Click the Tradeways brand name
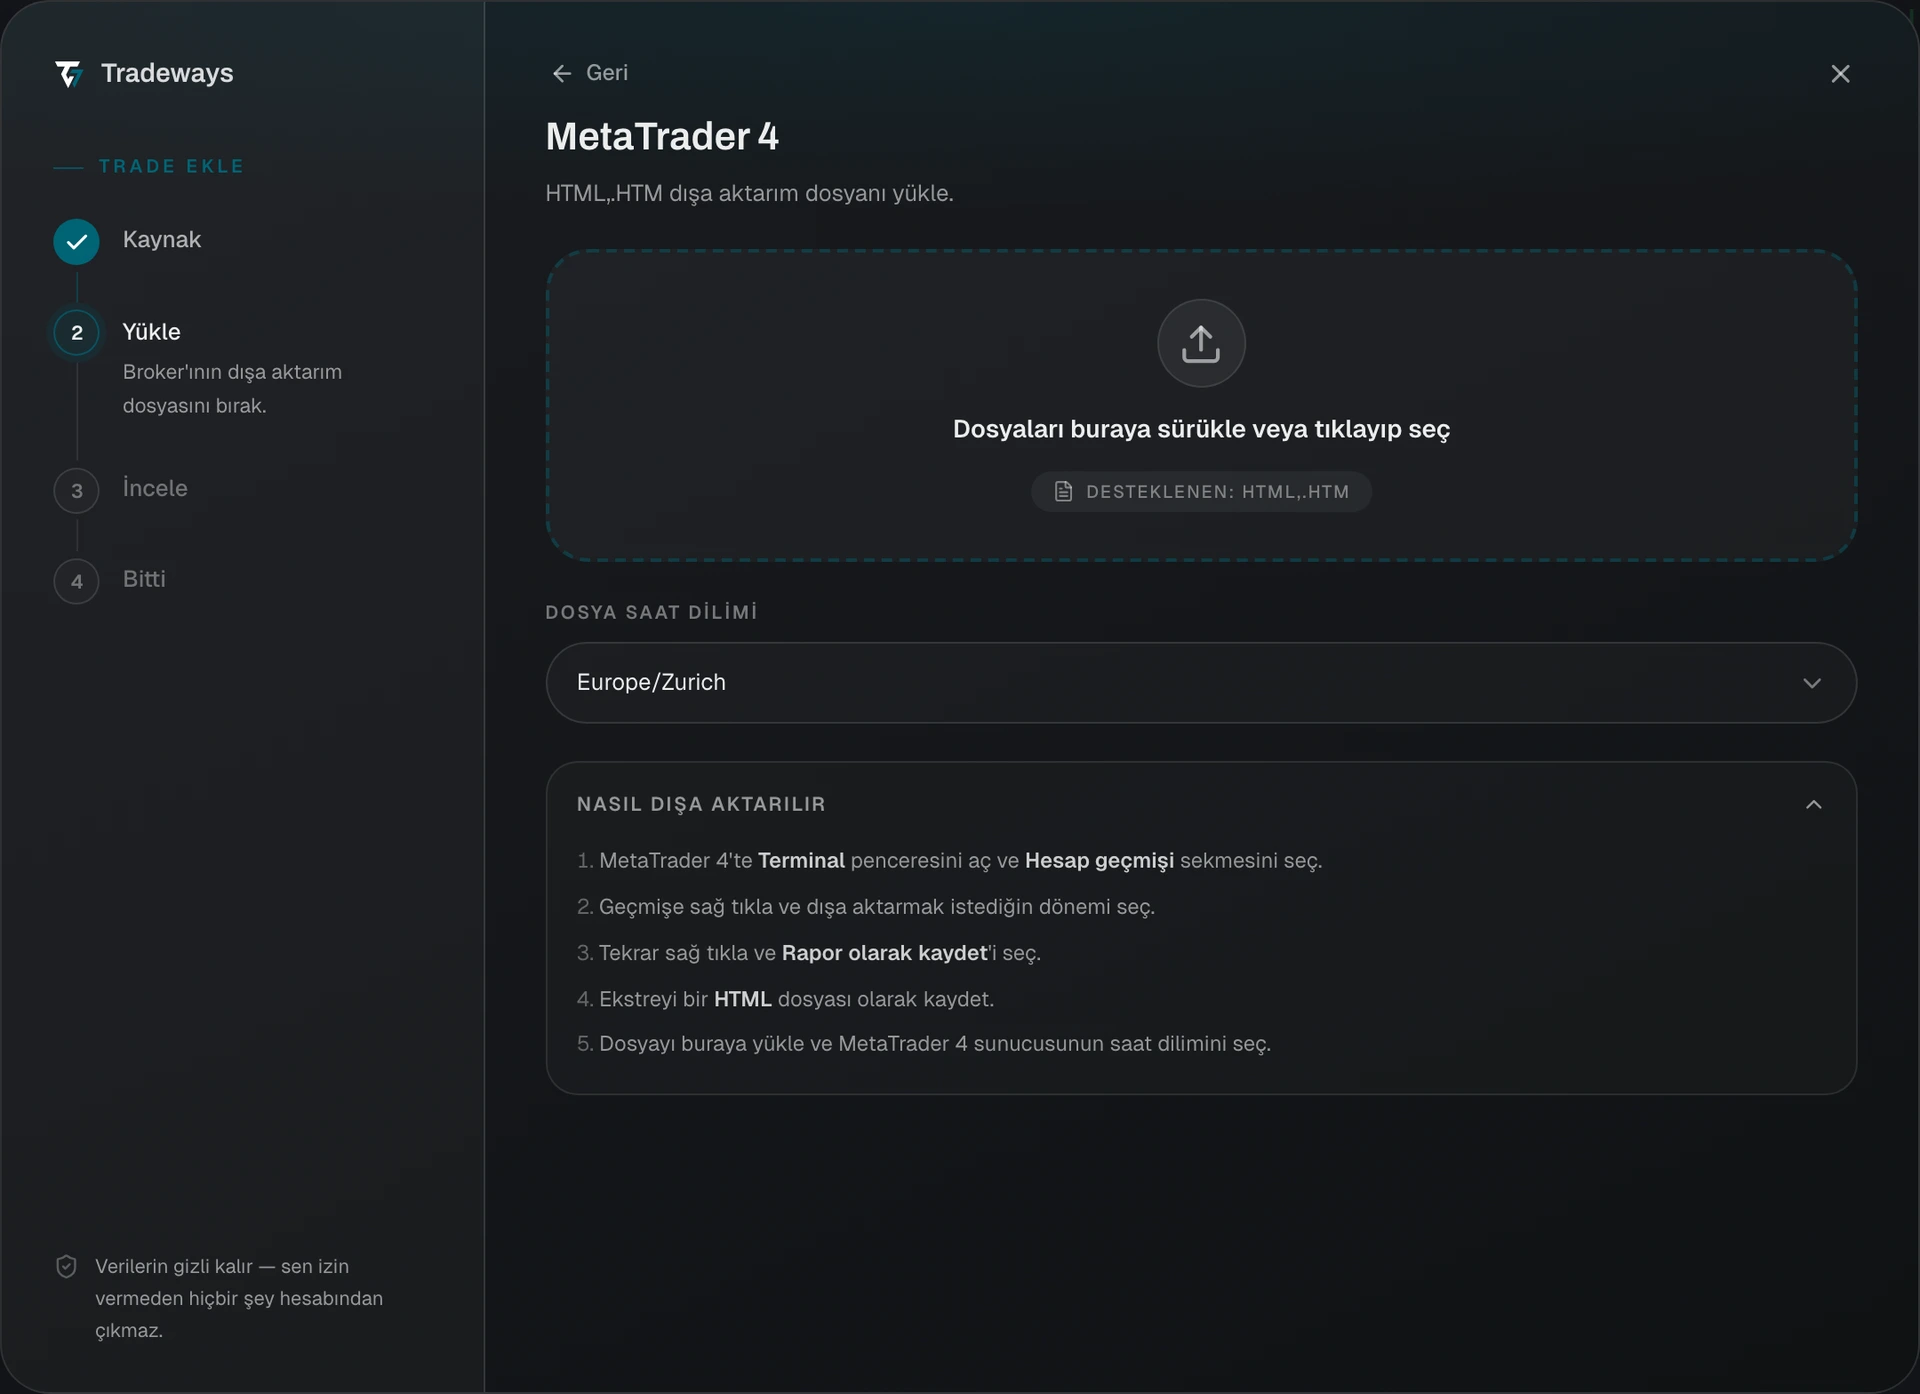 (x=167, y=73)
